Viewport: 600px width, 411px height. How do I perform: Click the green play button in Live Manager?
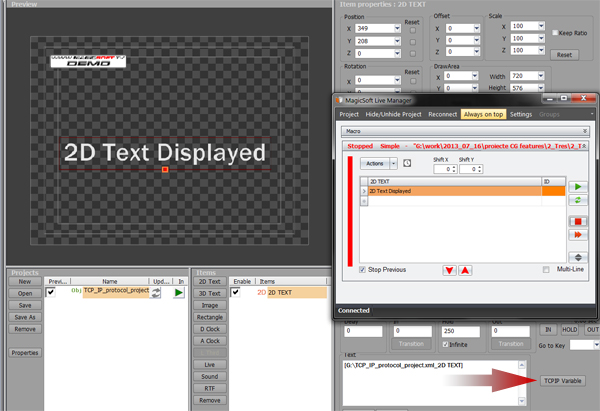[x=578, y=187]
